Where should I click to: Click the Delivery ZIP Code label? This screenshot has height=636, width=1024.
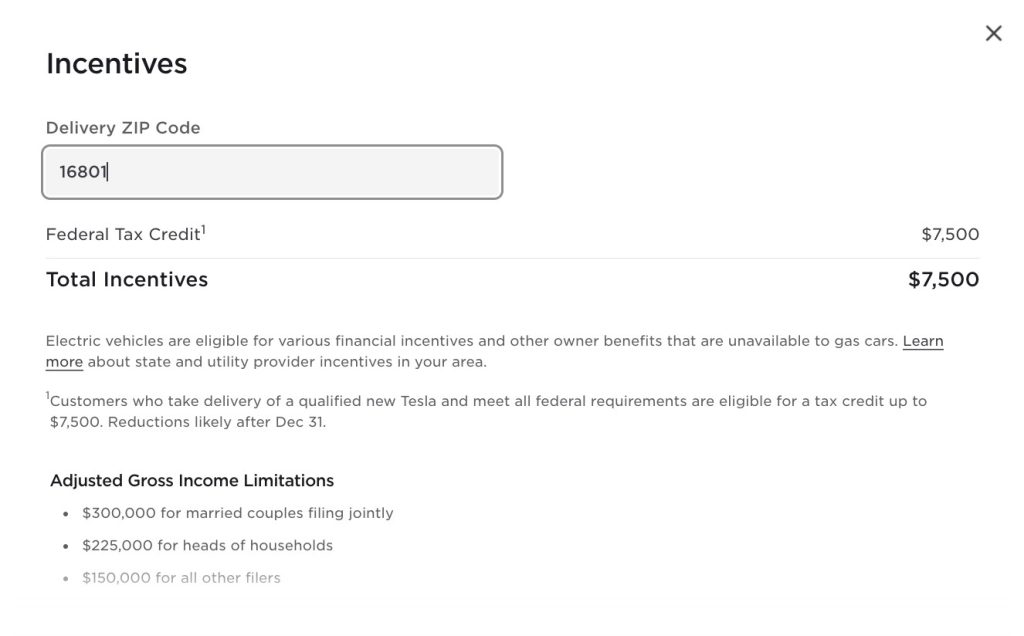tap(123, 128)
